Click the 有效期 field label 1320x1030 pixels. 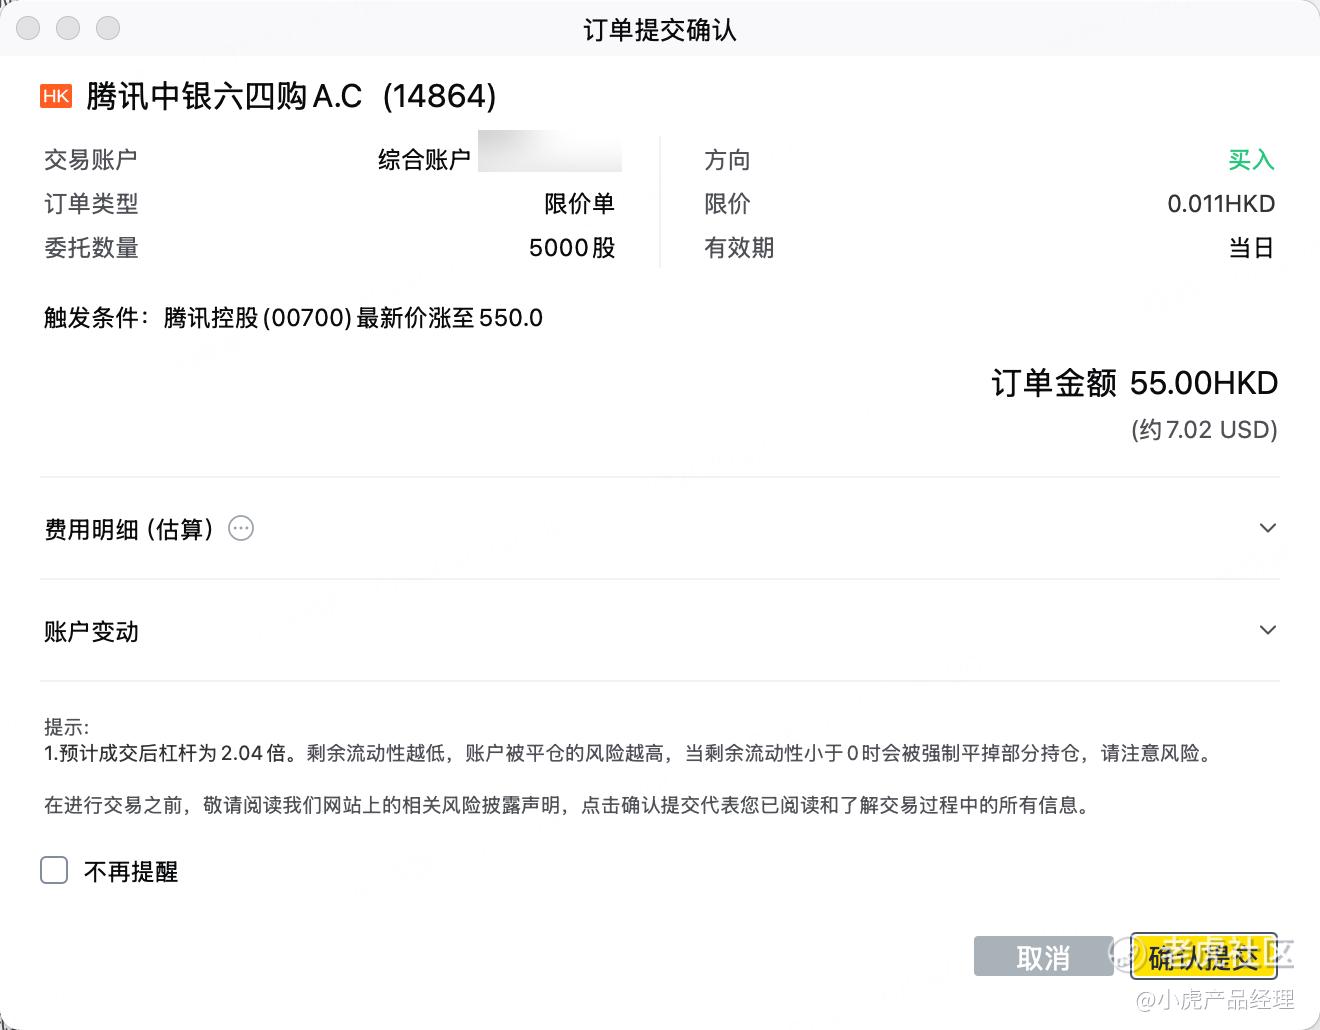739,248
